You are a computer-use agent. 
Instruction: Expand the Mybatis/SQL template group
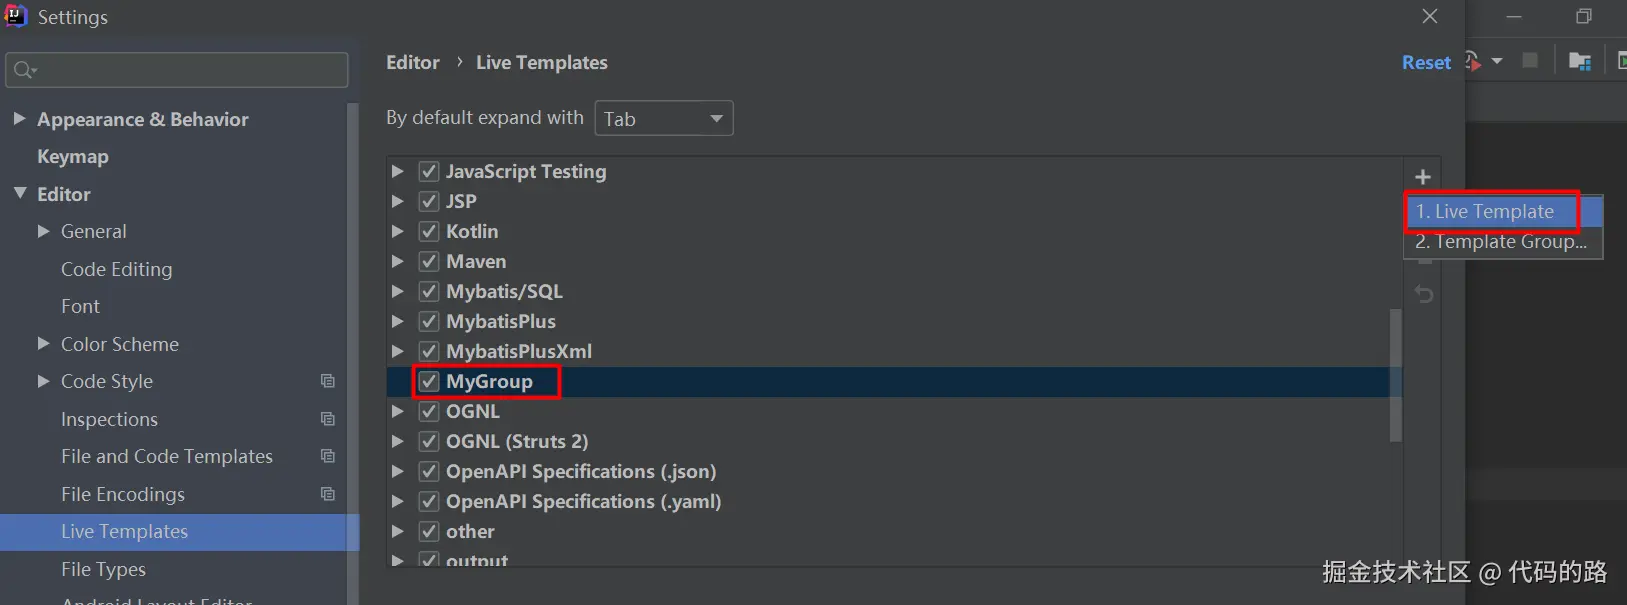tap(398, 291)
